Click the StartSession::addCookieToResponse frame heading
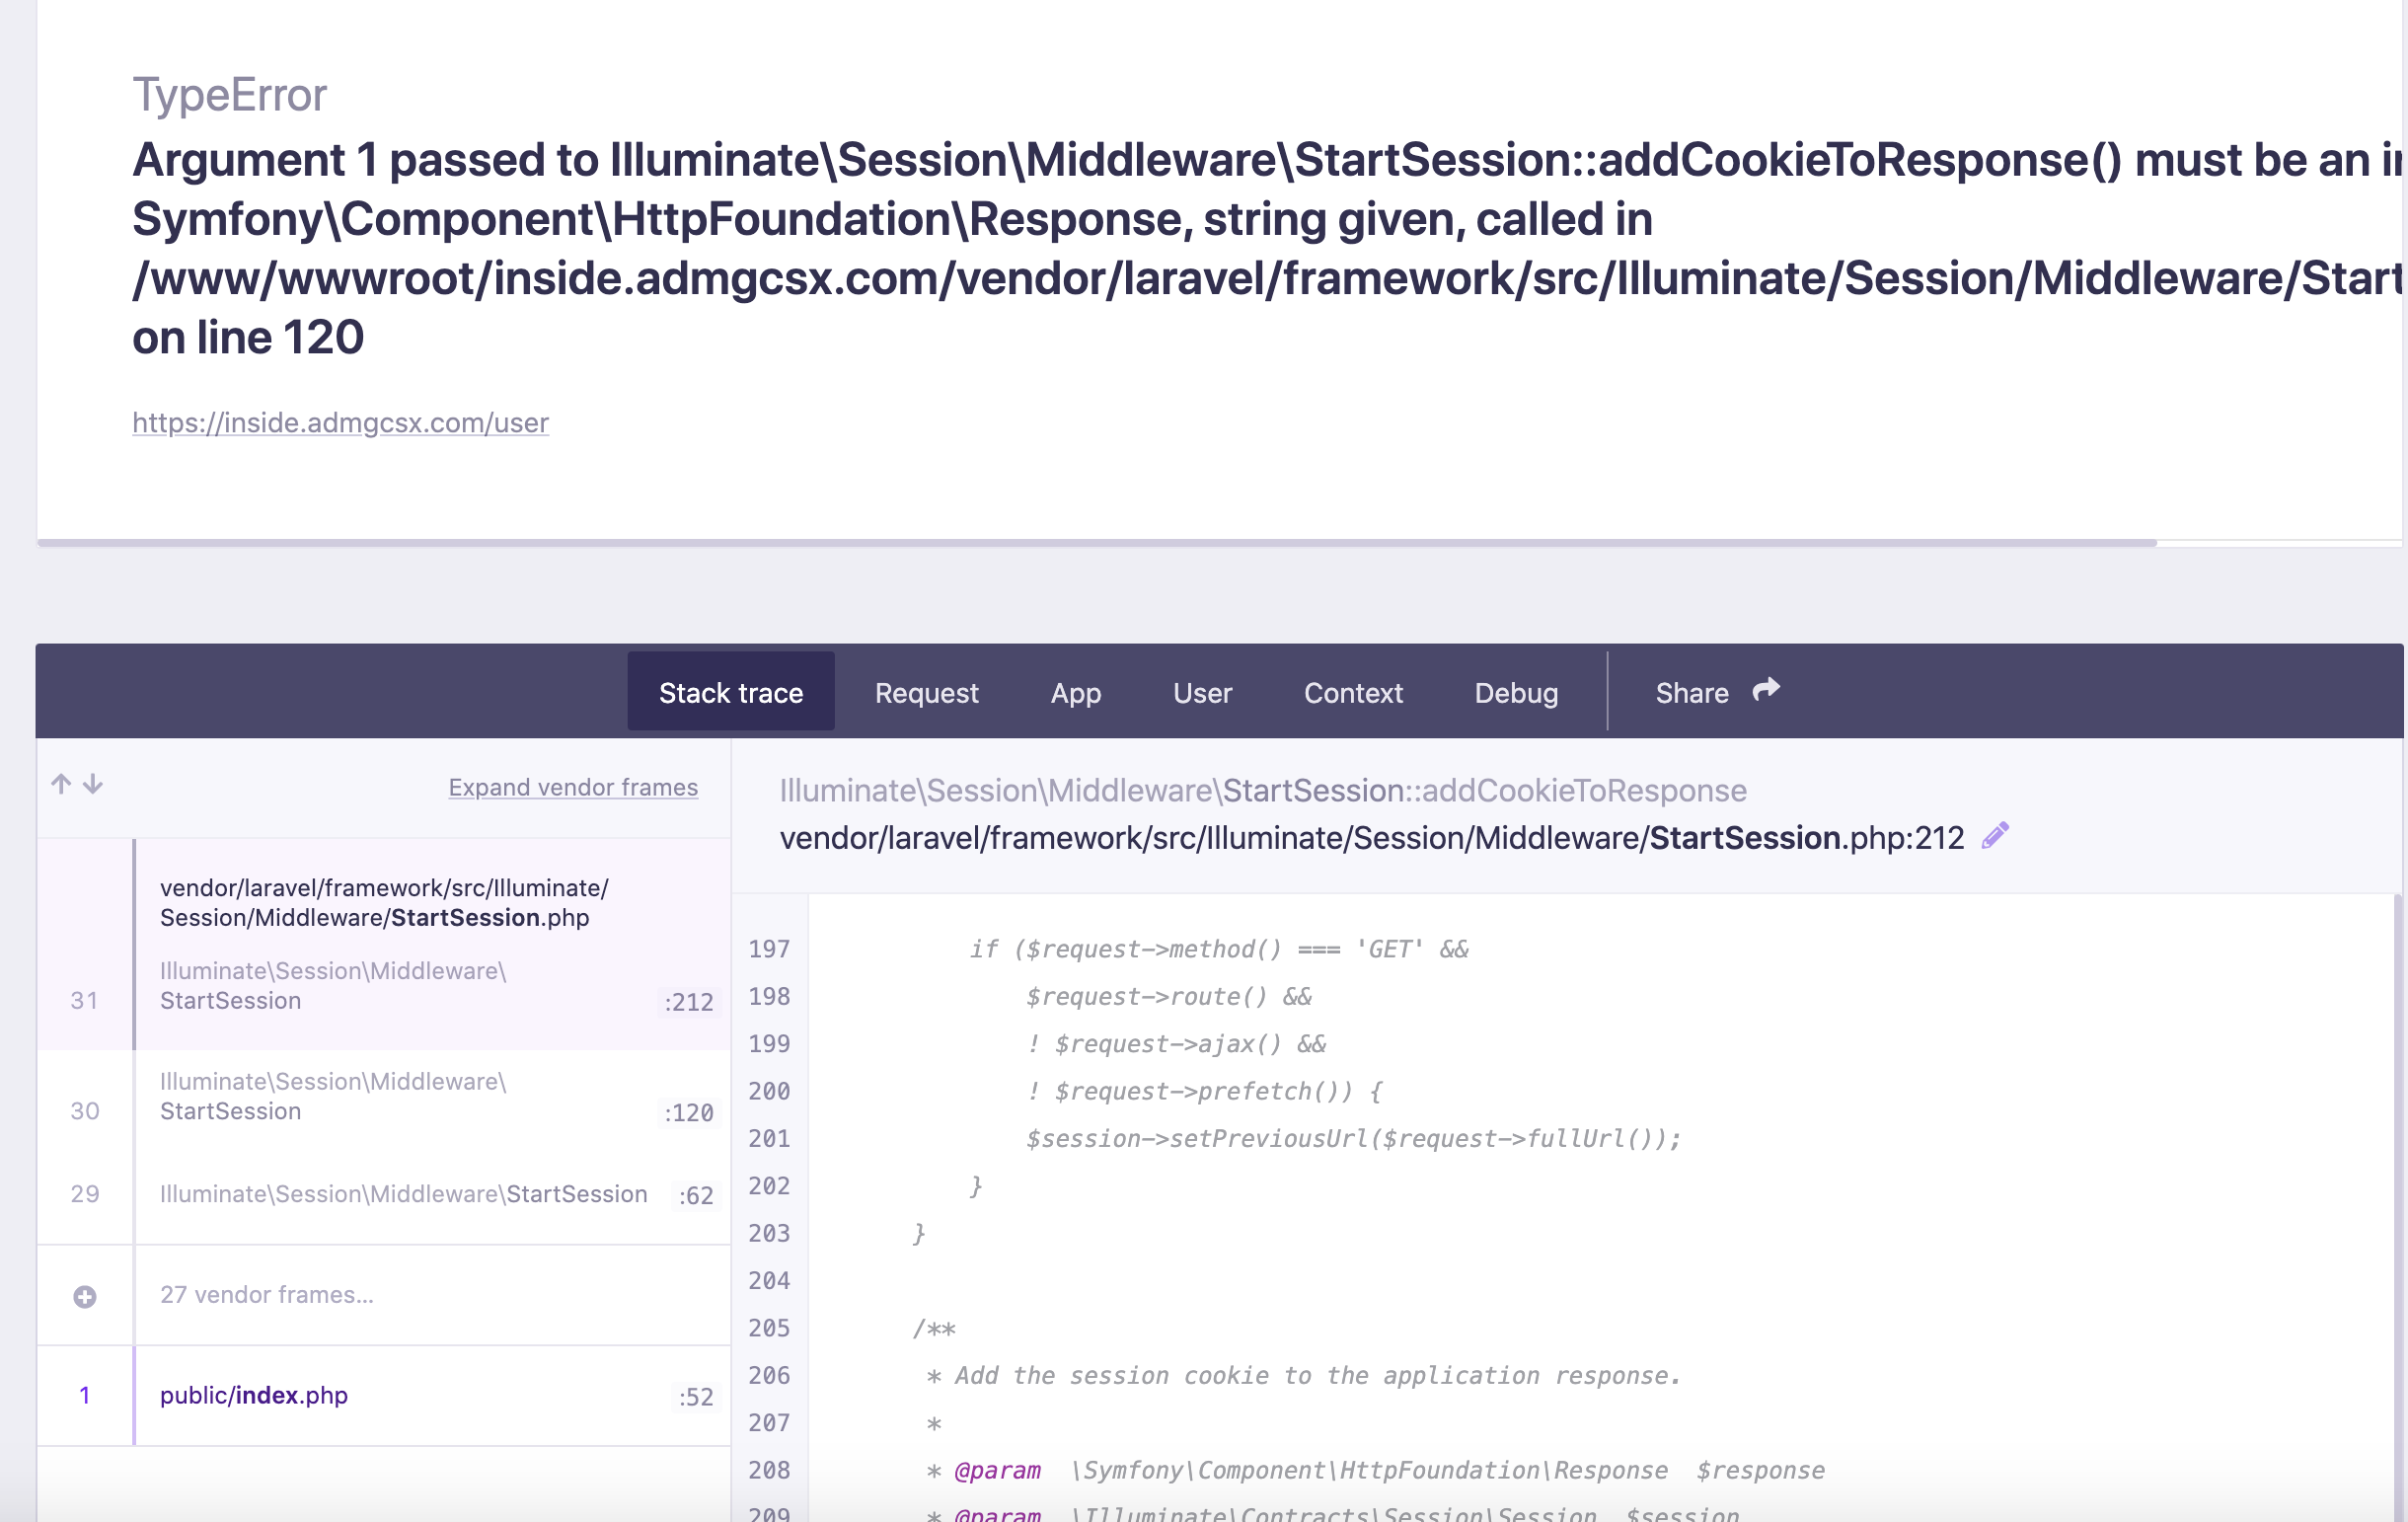2408x1522 pixels. pyautogui.click(x=1263, y=790)
